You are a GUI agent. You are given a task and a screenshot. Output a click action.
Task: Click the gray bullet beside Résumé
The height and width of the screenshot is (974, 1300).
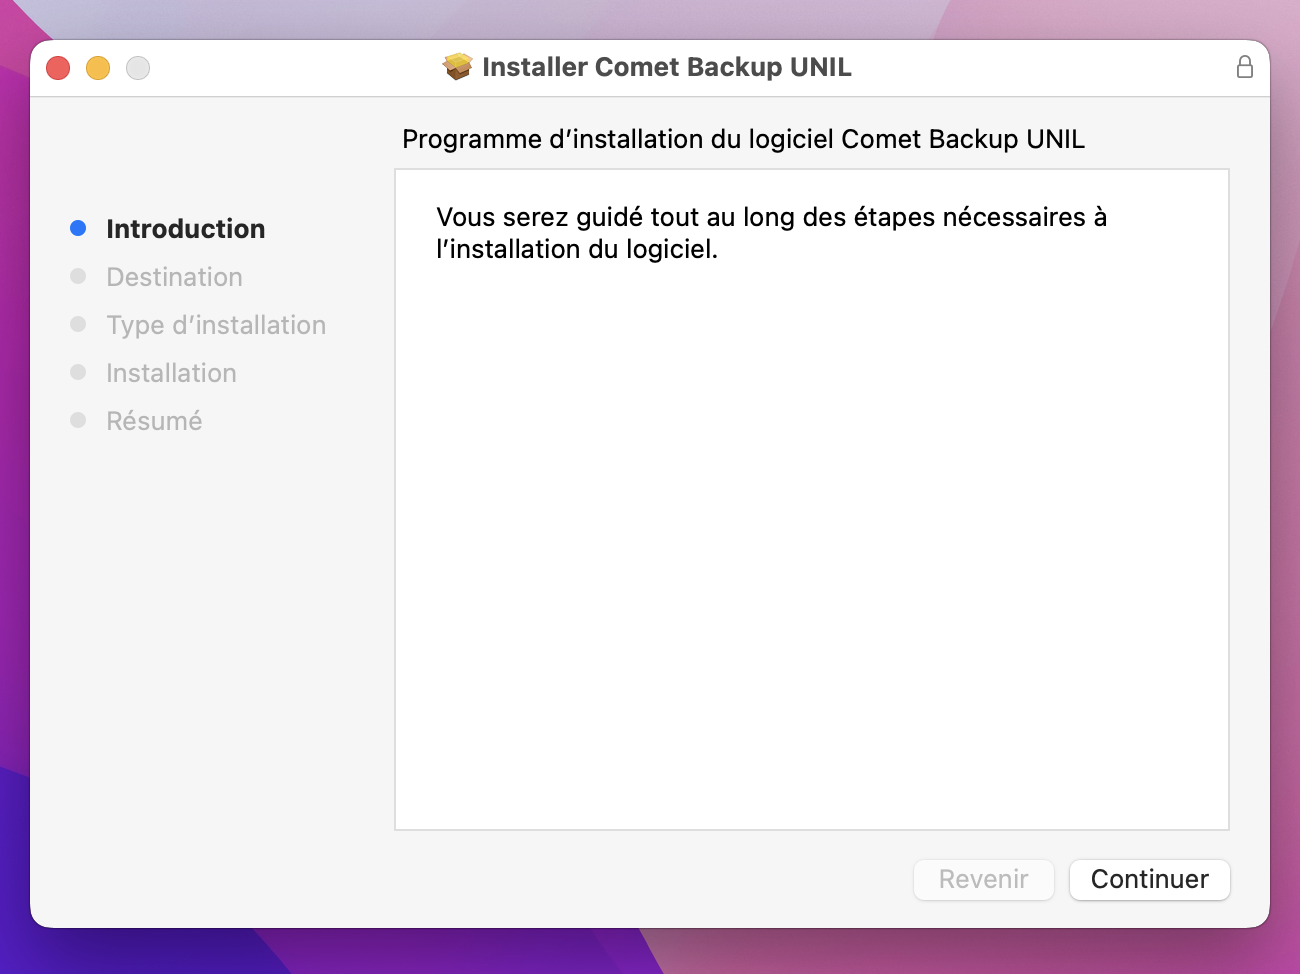click(x=78, y=420)
